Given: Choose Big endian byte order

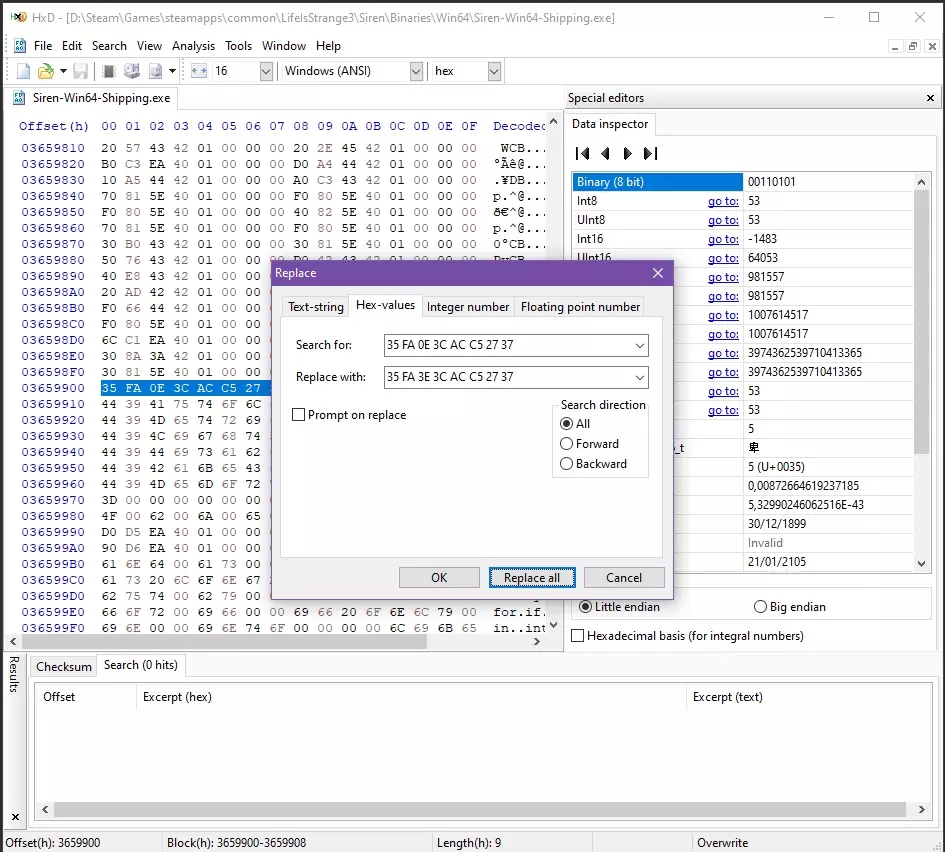Looking at the screenshot, I should coord(760,607).
